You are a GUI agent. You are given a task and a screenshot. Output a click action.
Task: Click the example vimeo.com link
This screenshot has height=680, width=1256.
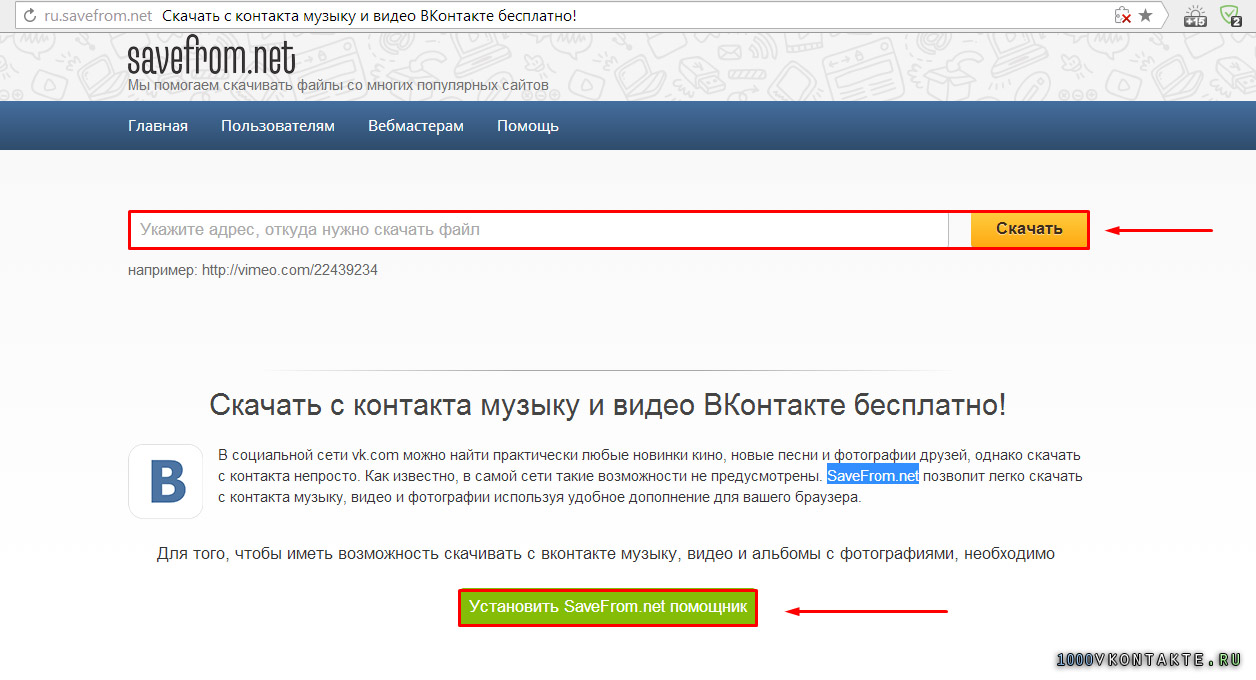coord(290,270)
